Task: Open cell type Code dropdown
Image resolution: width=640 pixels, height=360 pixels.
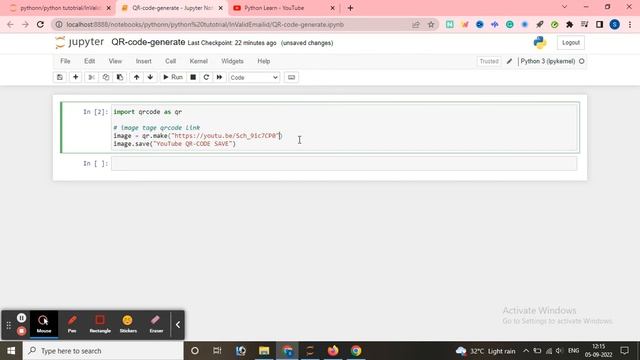Action: pyautogui.click(x=254, y=78)
